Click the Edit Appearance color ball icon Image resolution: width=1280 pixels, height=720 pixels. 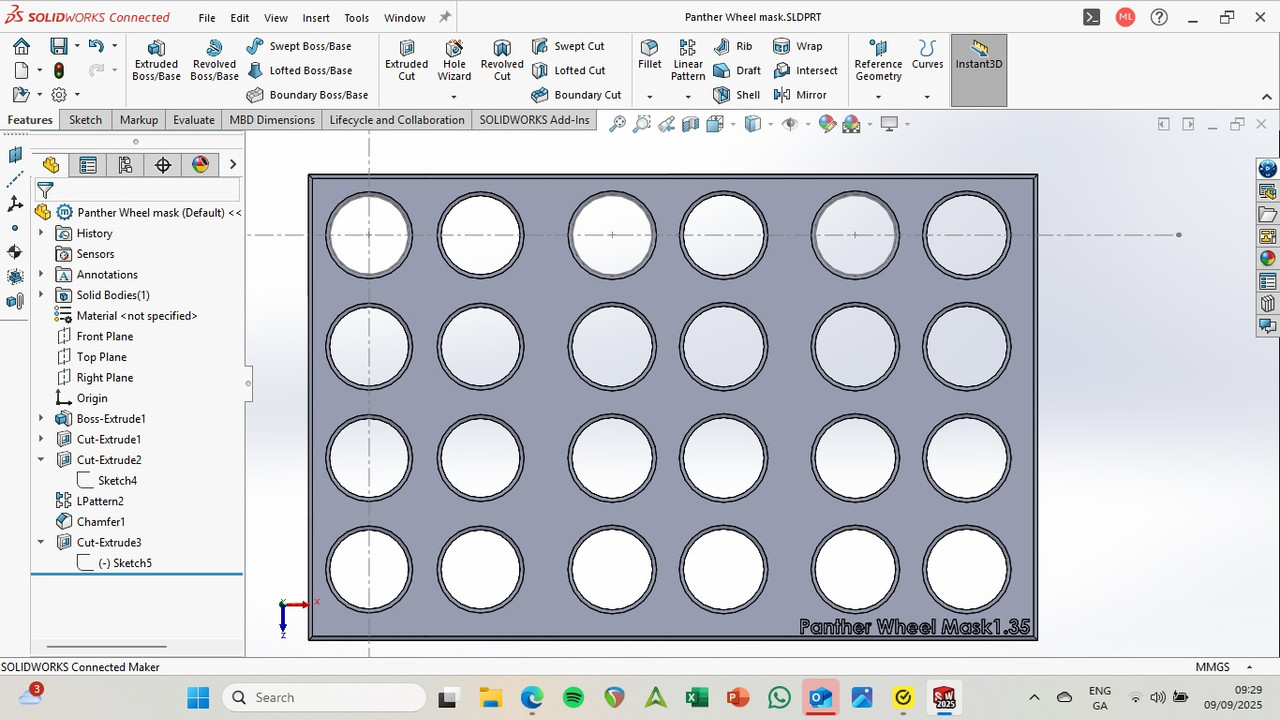pos(827,124)
